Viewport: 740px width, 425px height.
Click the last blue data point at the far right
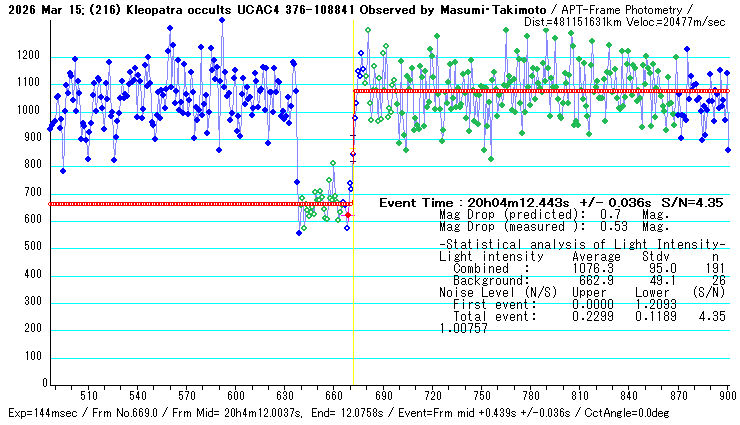point(728,150)
